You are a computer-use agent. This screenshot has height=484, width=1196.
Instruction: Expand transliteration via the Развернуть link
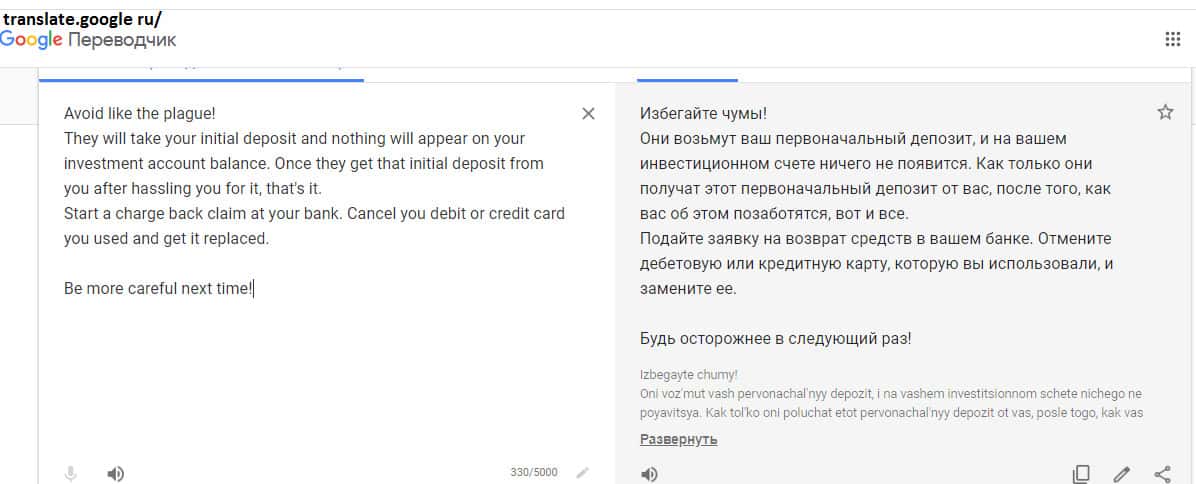pos(678,439)
